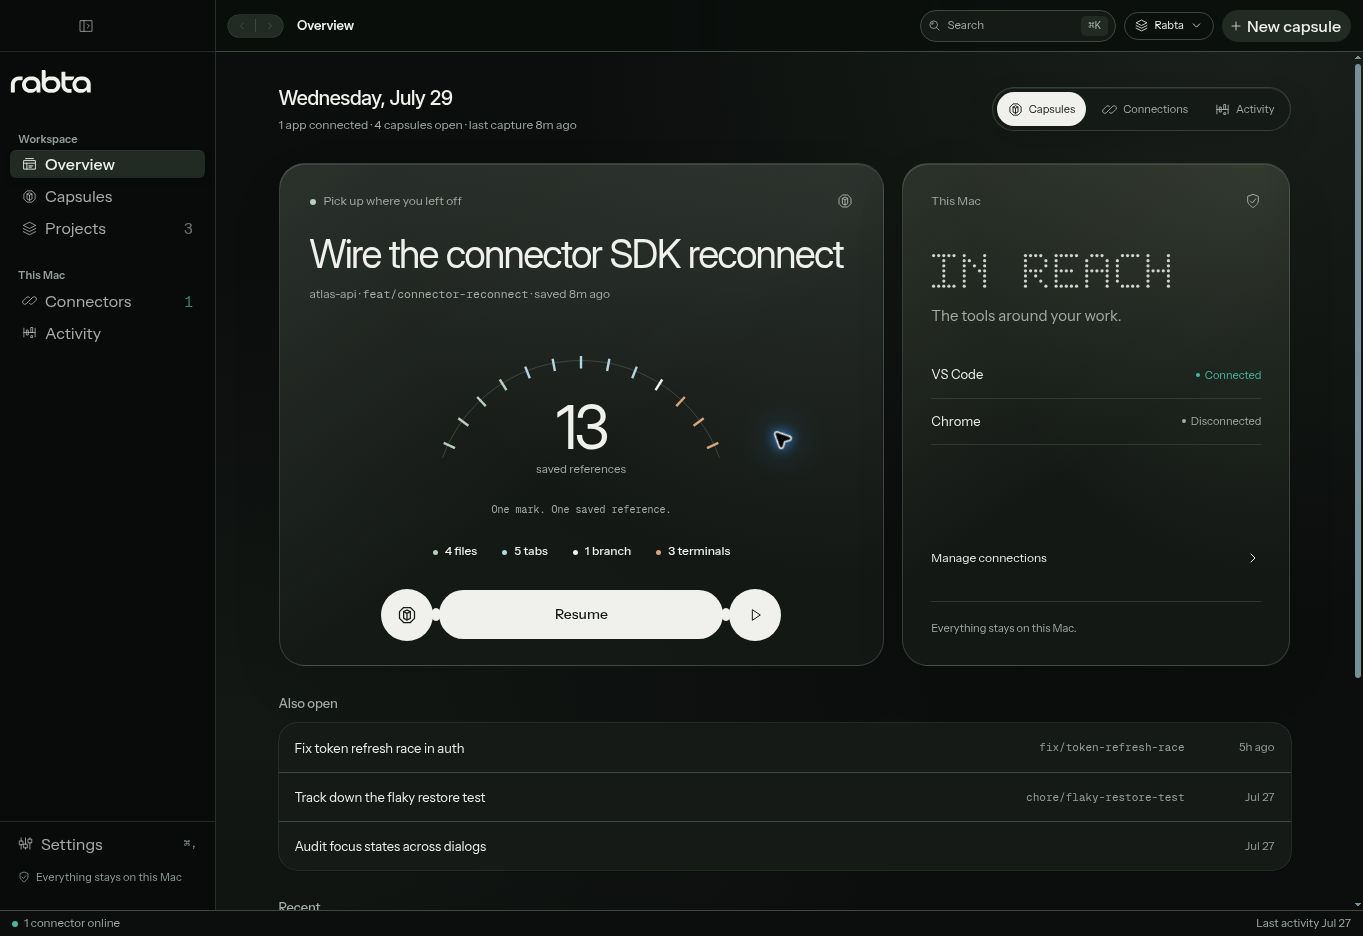Click the shield icon in sidebar footer
Viewport: 1363px width, 936px height.
pyautogui.click(x=24, y=877)
